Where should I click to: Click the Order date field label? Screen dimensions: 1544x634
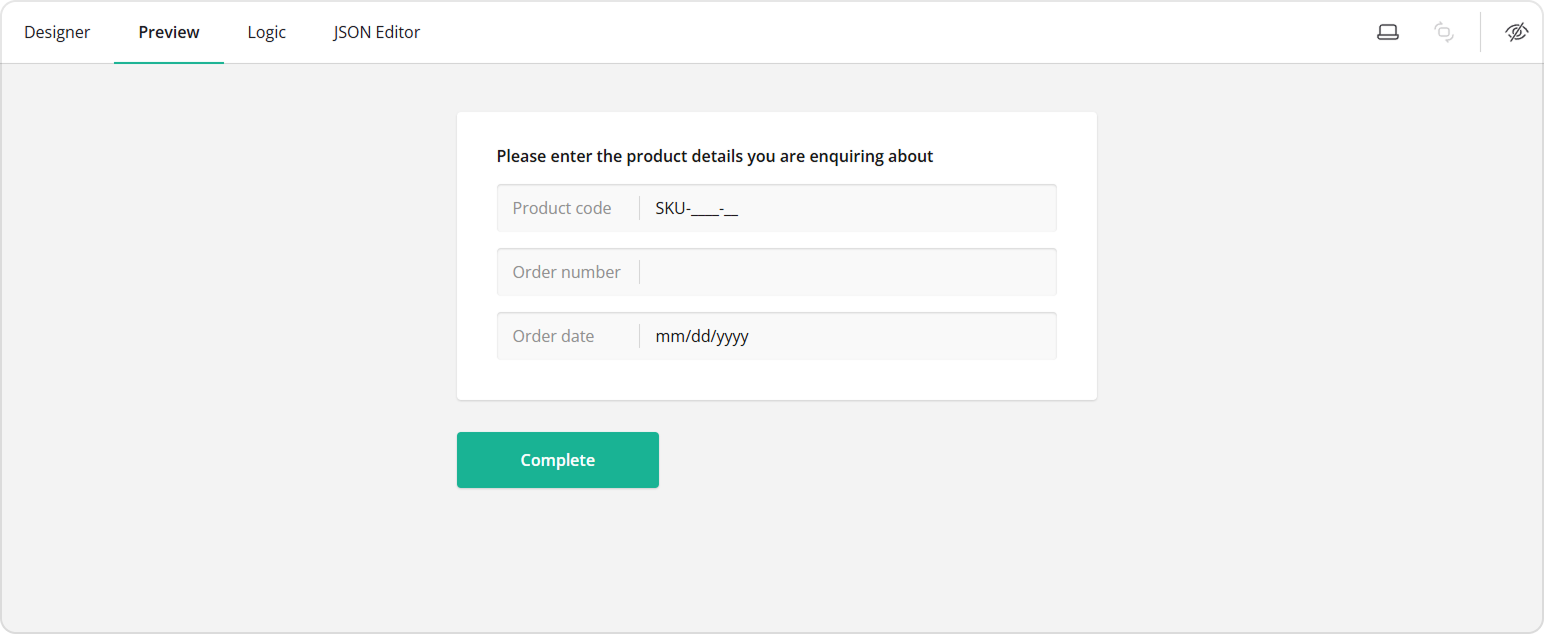[x=553, y=335]
